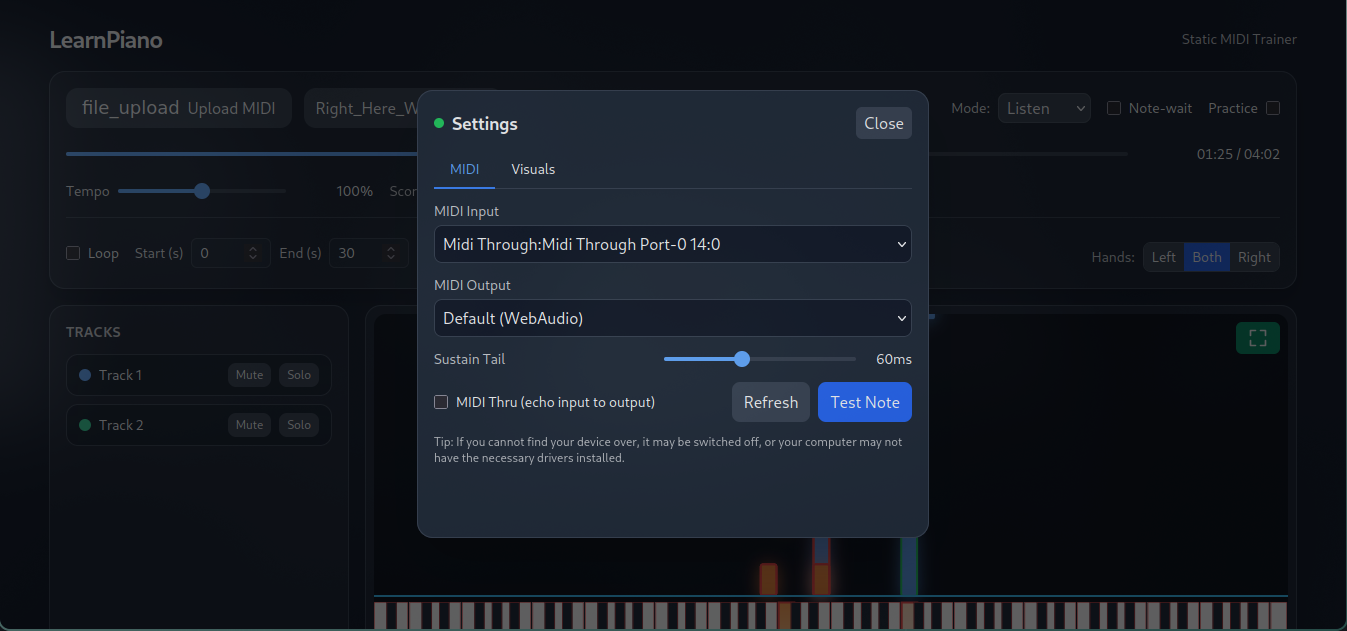The height and width of the screenshot is (631, 1347).
Task: Enable the Practice checkbox
Action: point(1272,107)
